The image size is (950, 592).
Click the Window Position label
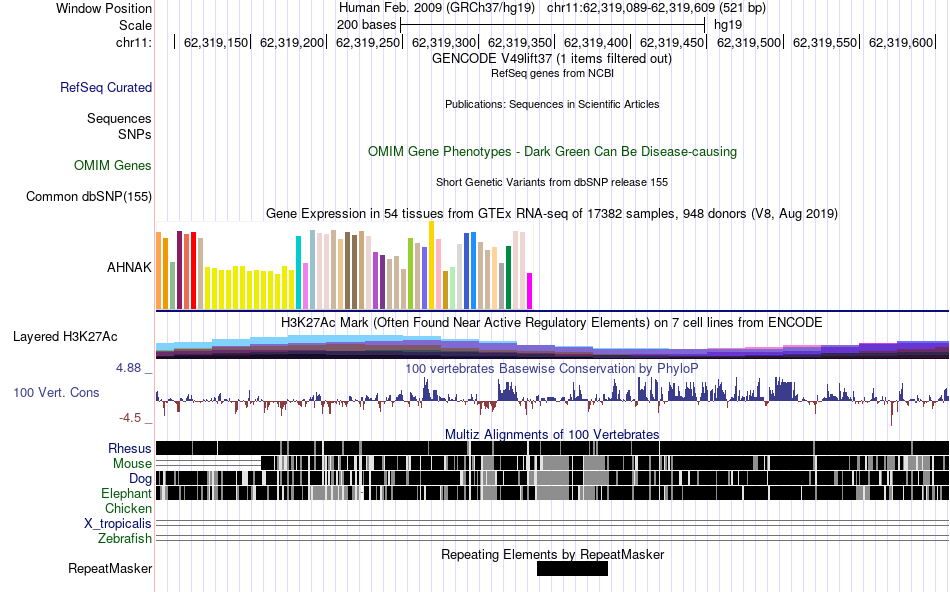point(104,8)
